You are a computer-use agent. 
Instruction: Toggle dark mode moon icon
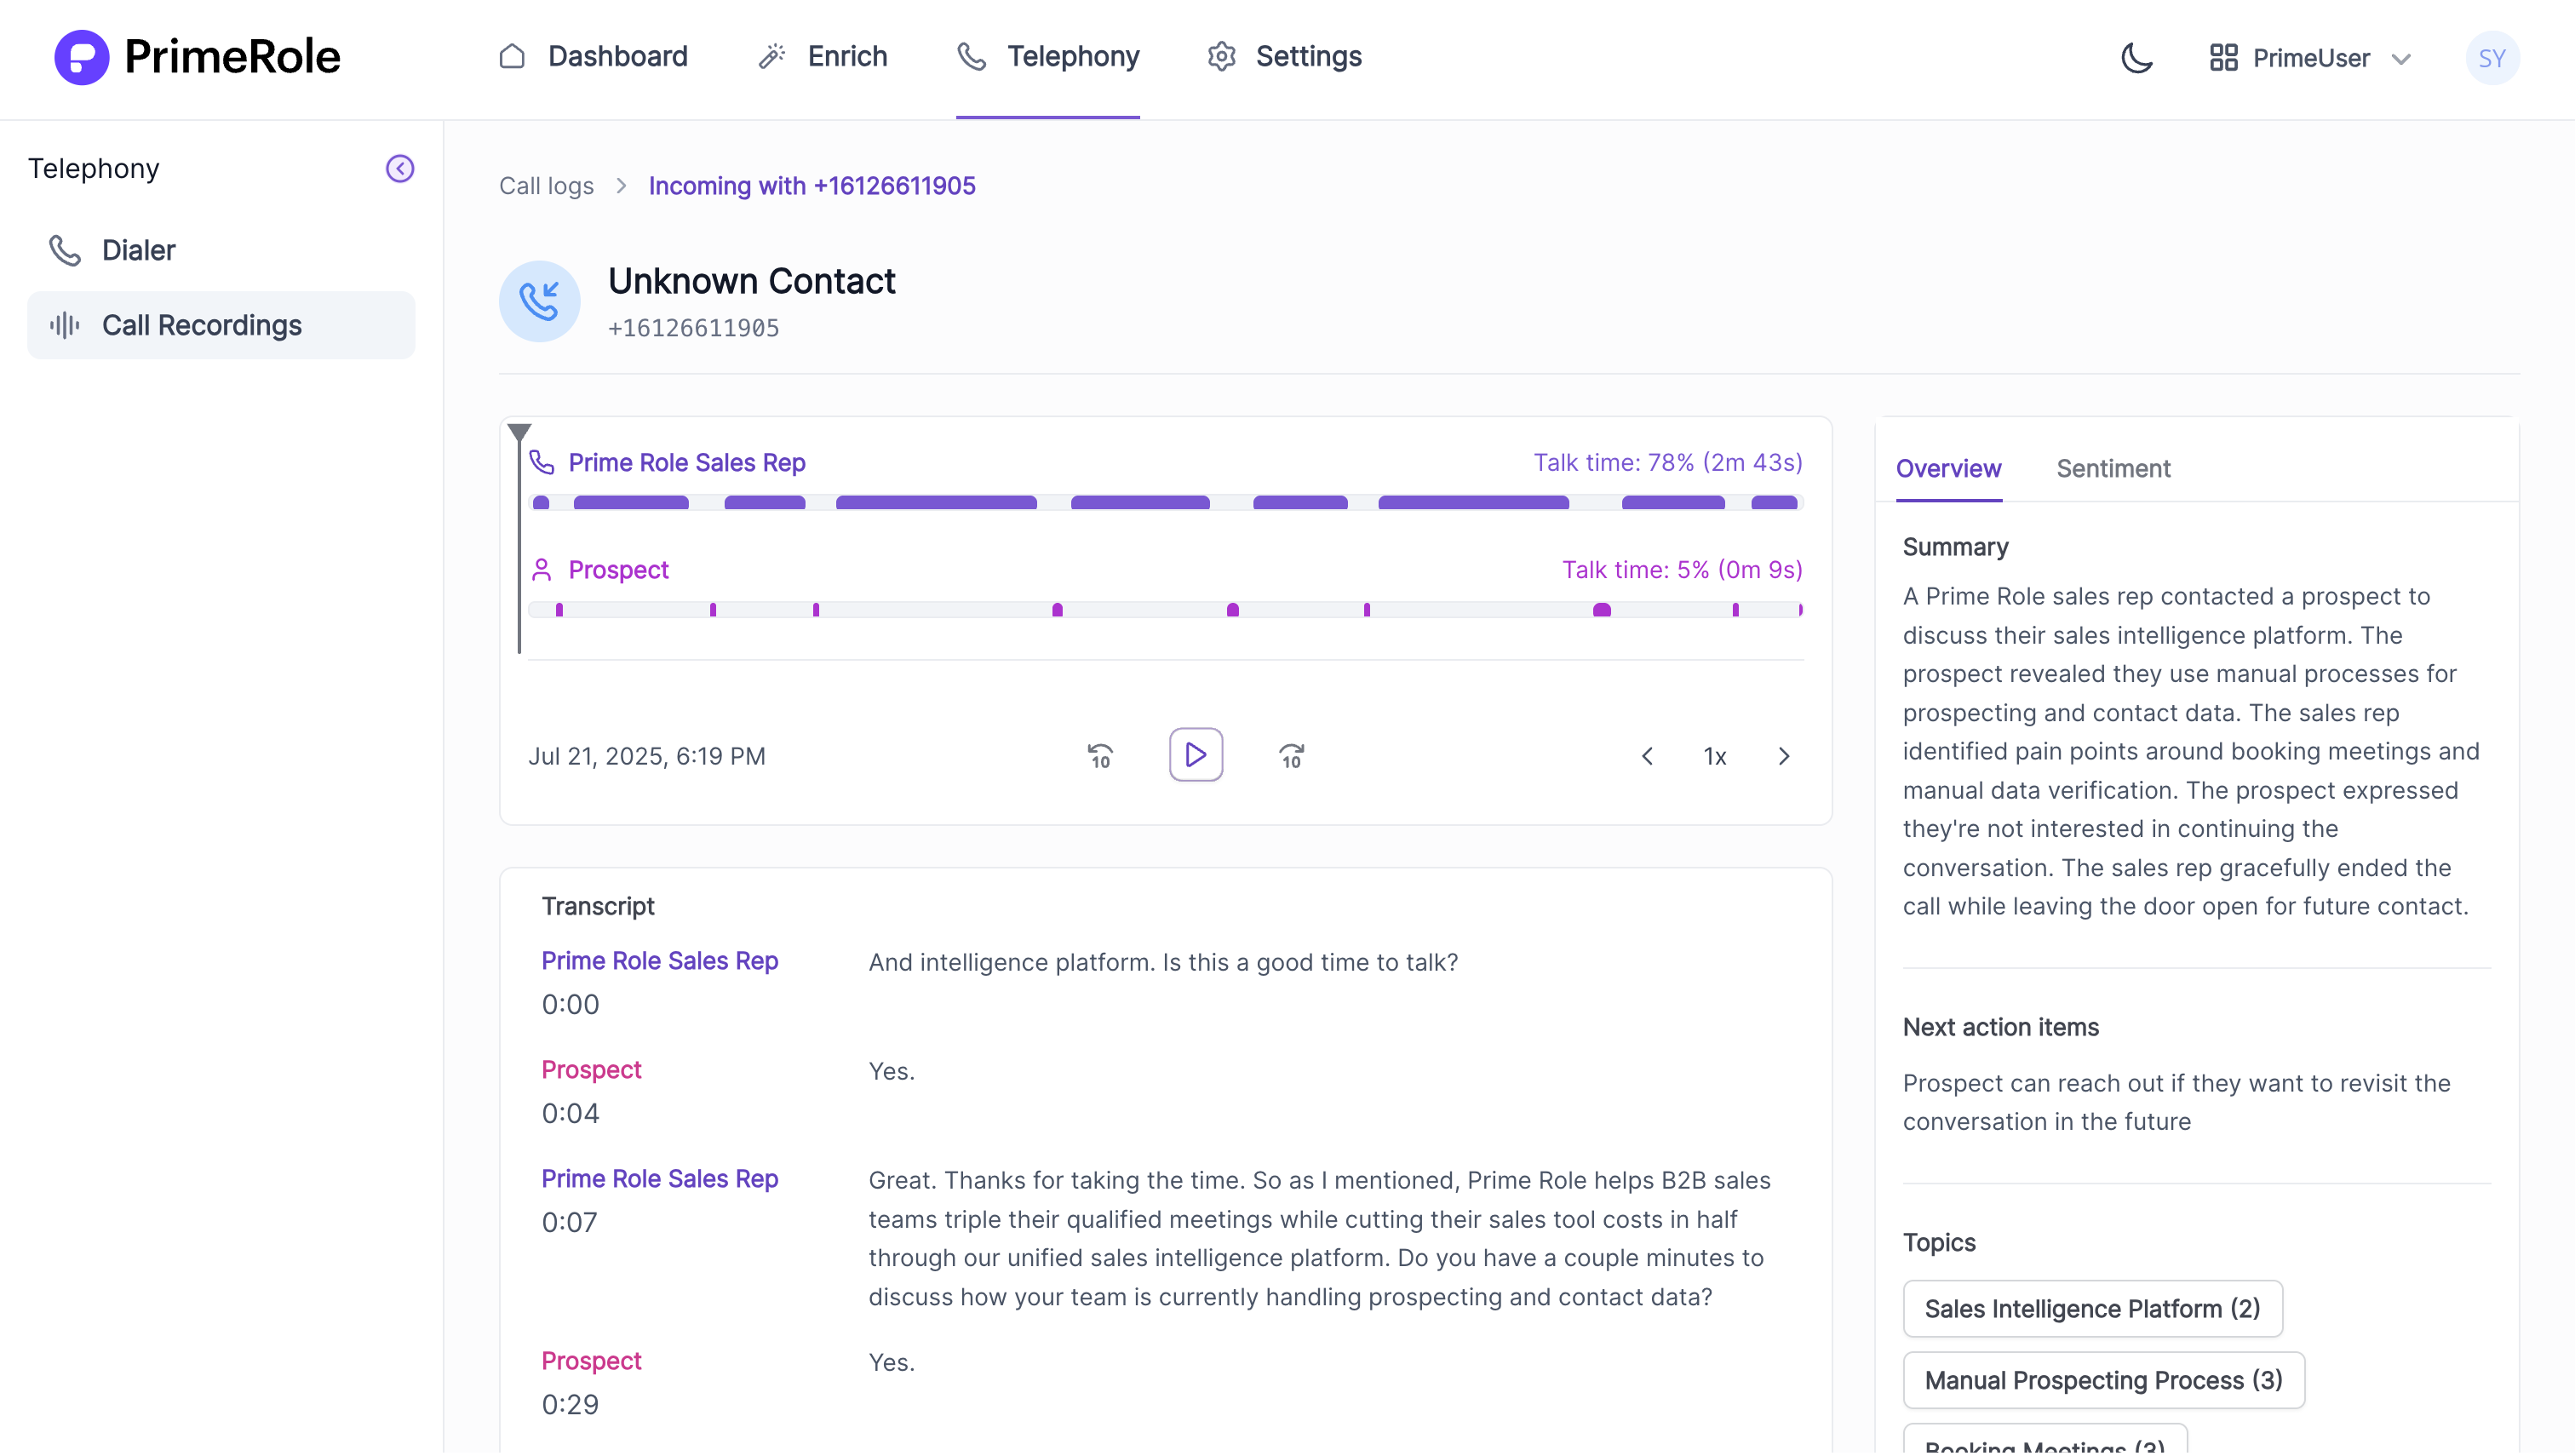(x=2136, y=58)
